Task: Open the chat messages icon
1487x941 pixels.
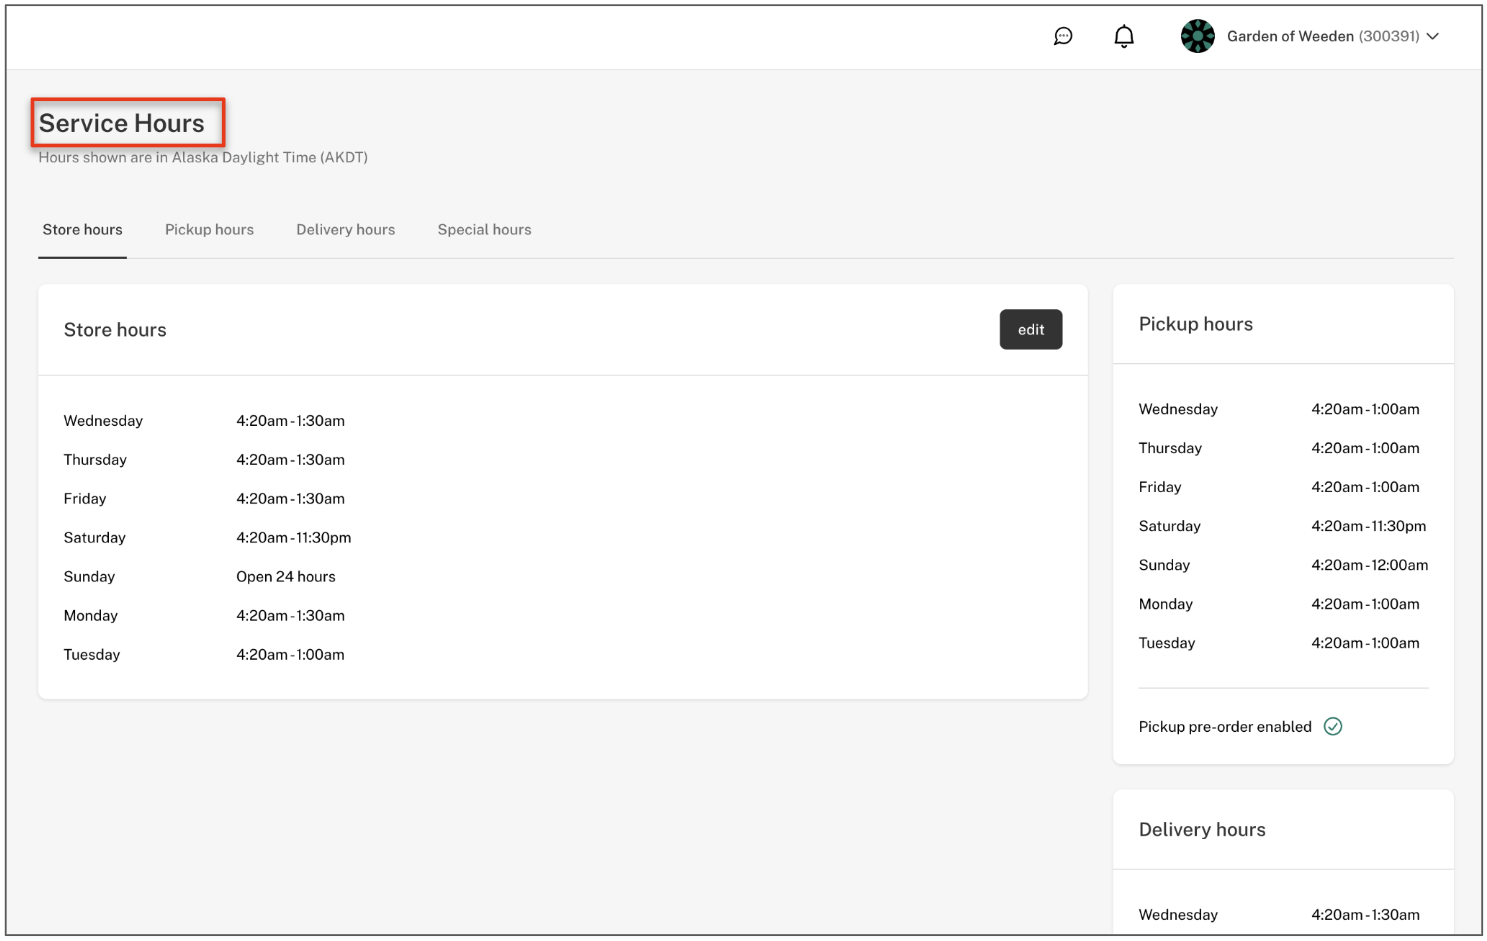Action: [1063, 36]
